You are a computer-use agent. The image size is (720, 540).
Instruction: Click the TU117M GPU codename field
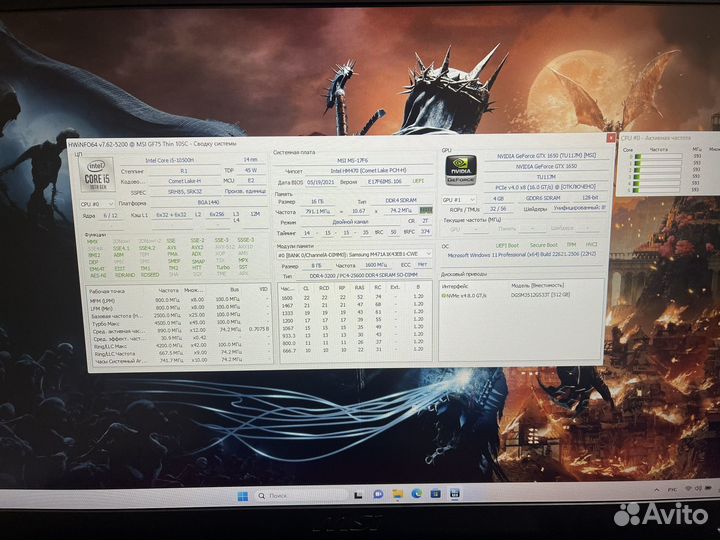546,176
